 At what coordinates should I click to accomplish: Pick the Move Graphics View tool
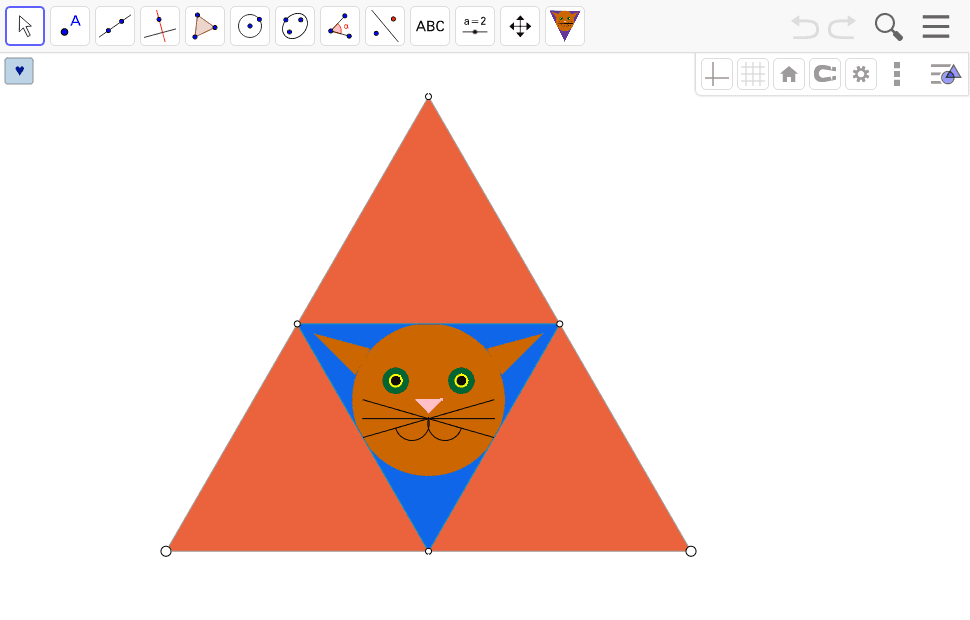pyautogui.click(x=520, y=26)
